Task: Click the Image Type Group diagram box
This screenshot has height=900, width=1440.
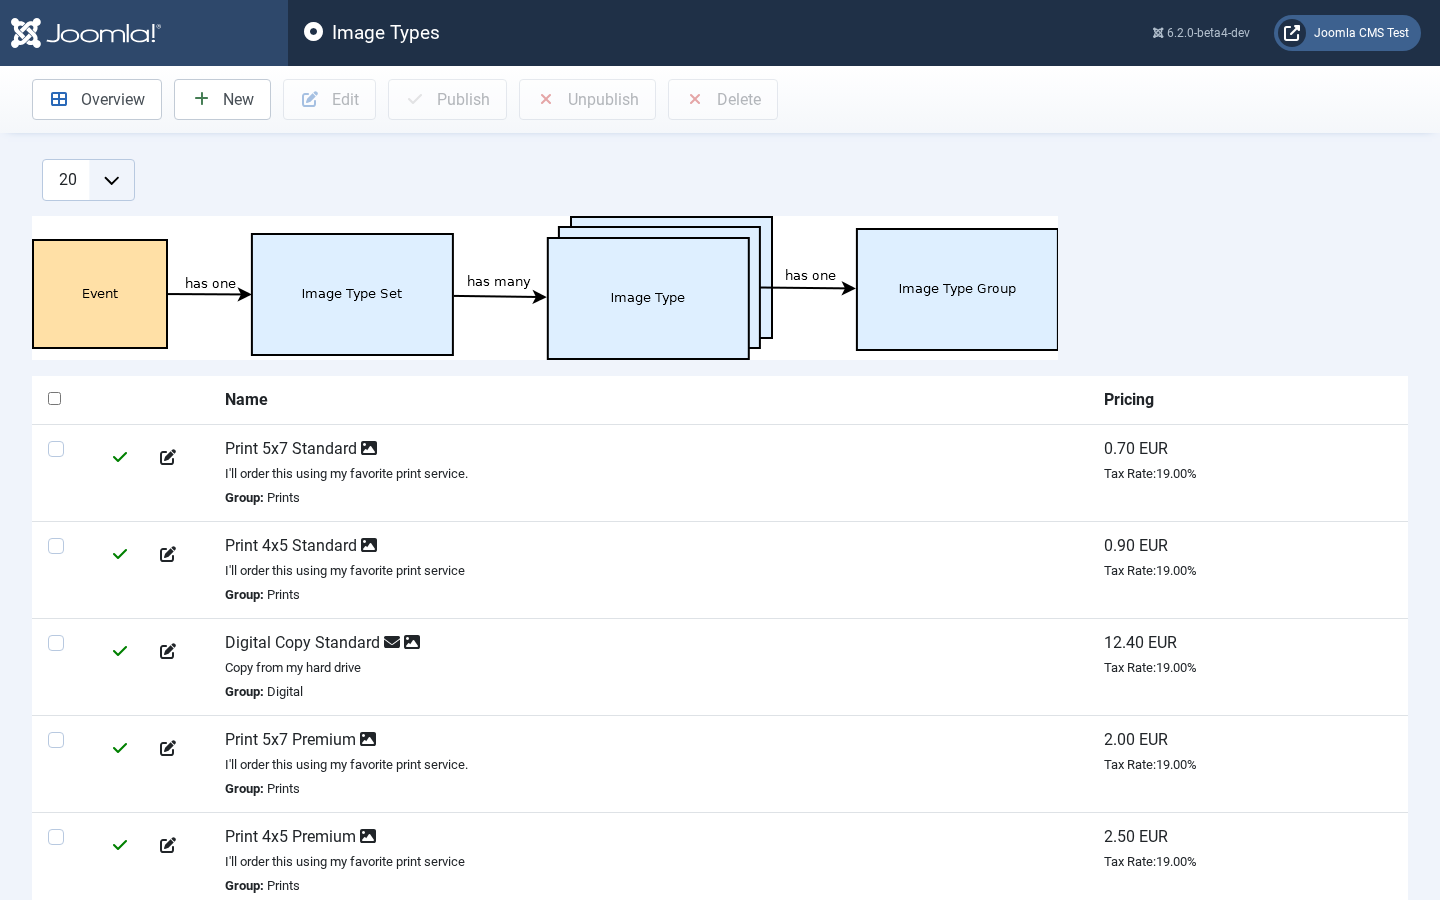Action: (x=957, y=289)
